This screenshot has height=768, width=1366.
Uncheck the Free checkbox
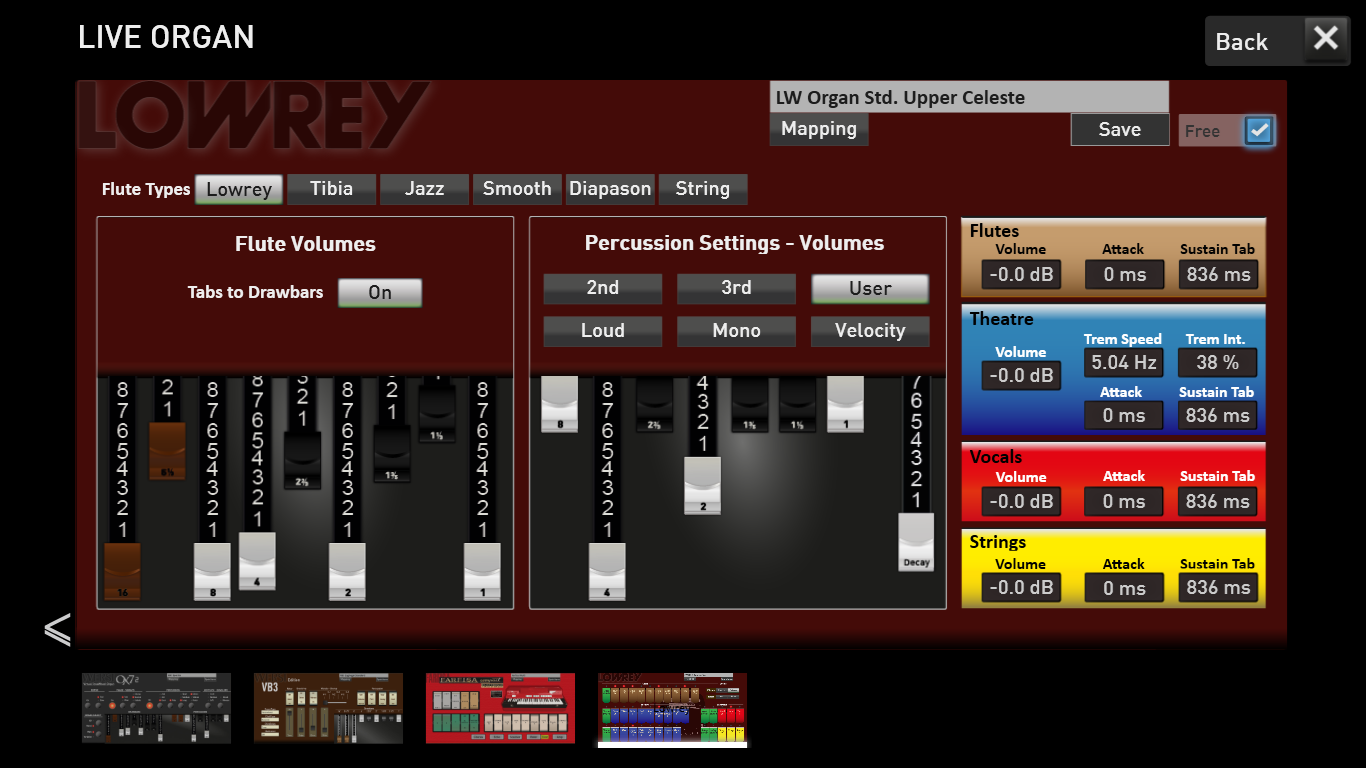pyautogui.click(x=1259, y=131)
